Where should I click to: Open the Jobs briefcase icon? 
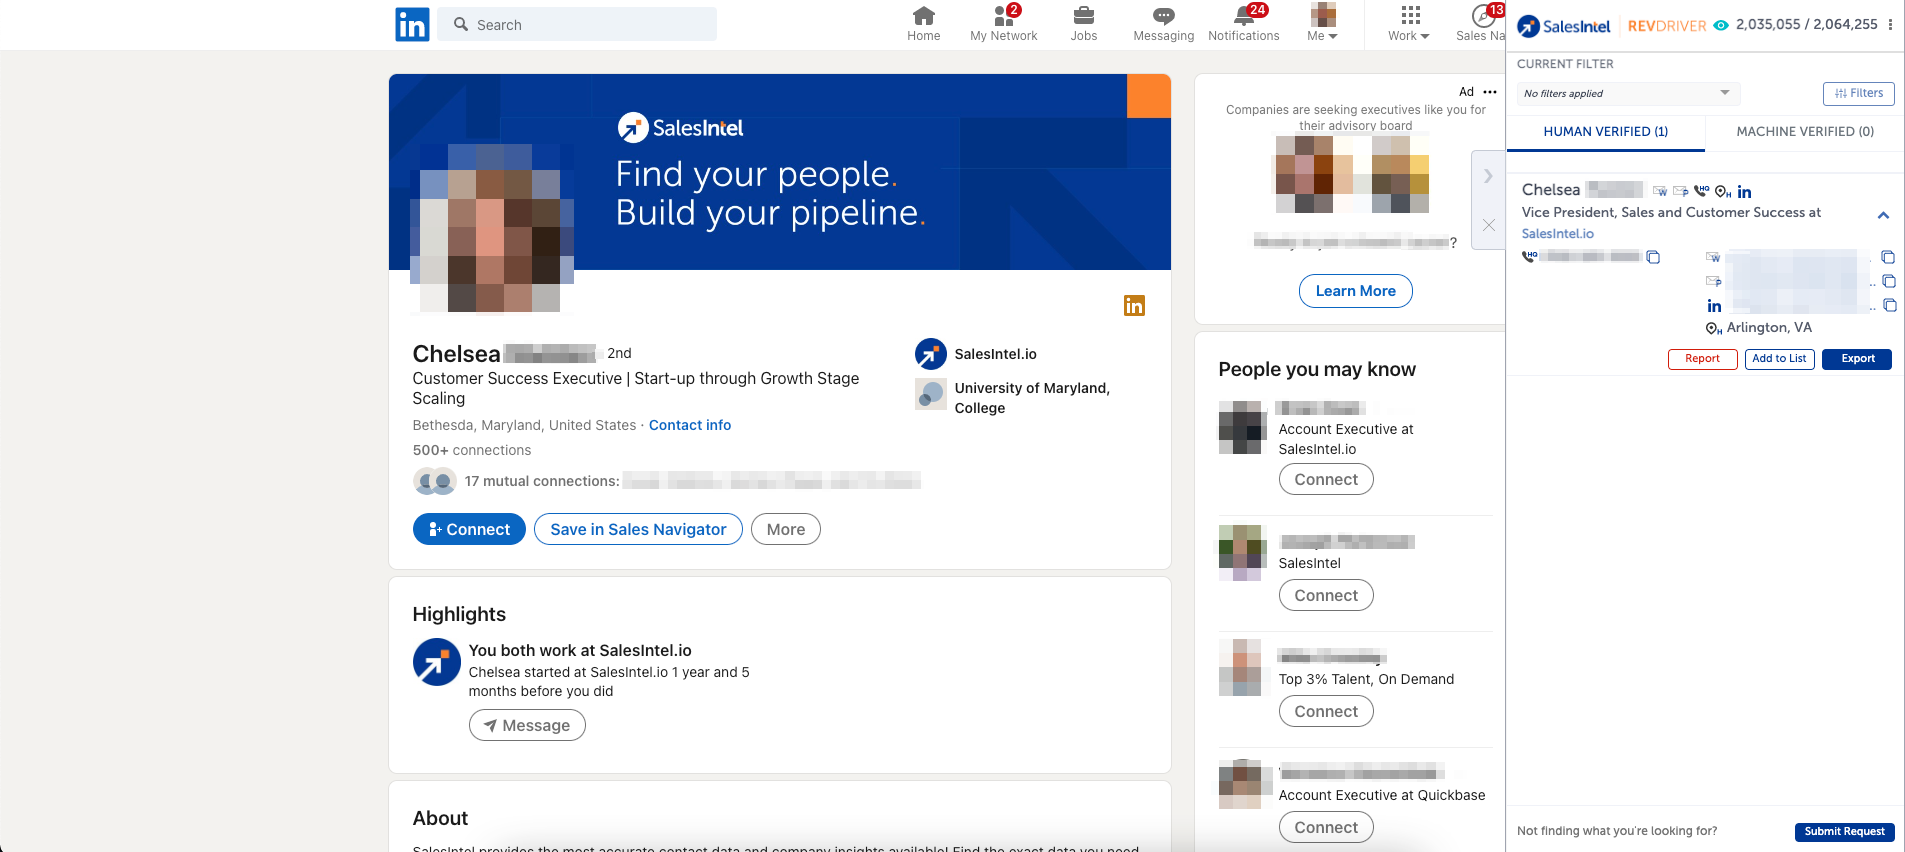click(x=1084, y=16)
